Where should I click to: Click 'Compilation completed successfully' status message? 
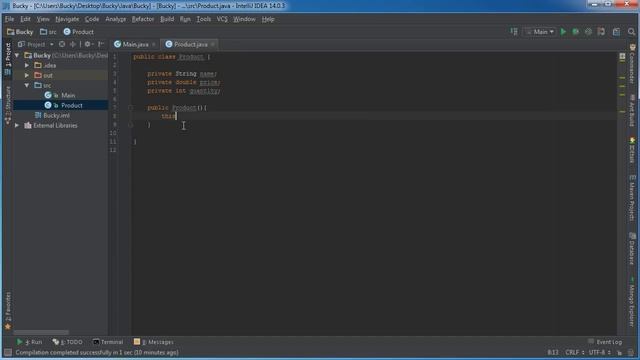pos(97,352)
